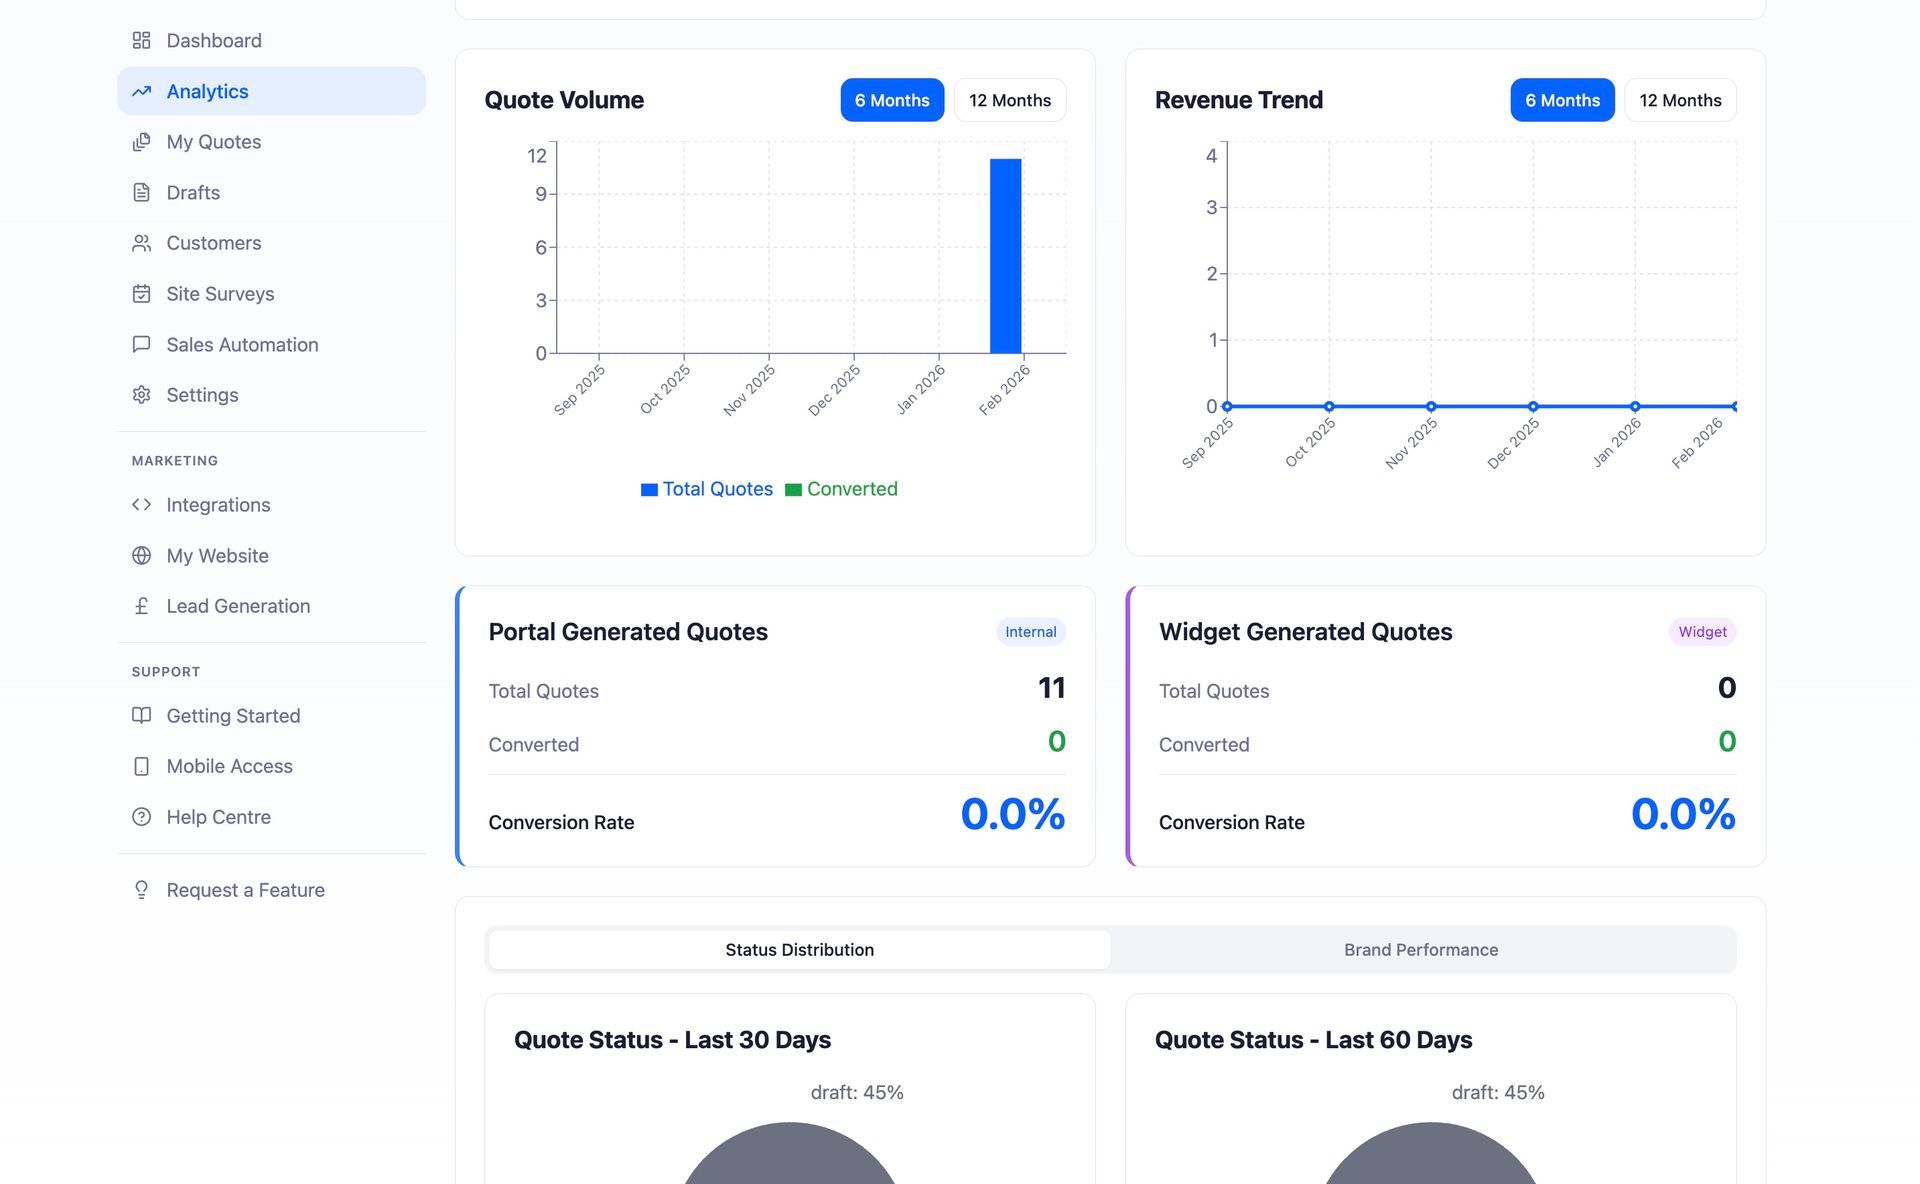The image size is (1920, 1184).
Task: Toggle Total Quotes legend series
Action: click(706, 489)
